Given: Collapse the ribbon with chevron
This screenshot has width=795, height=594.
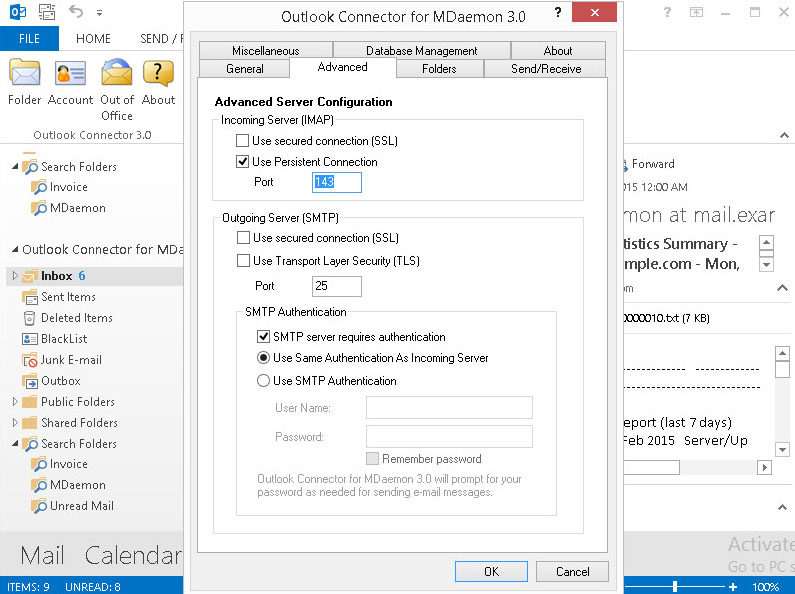Looking at the screenshot, I should coord(784,135).
